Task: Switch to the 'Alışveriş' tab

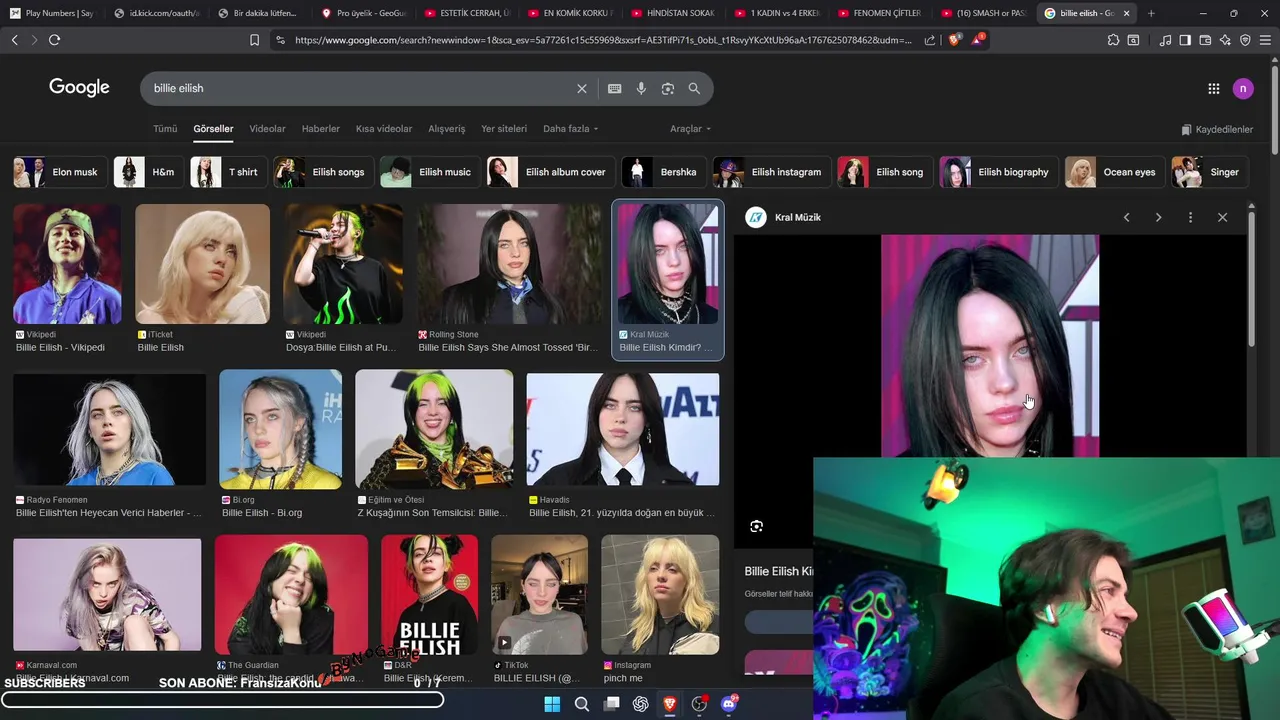Action: pos(447,129)
